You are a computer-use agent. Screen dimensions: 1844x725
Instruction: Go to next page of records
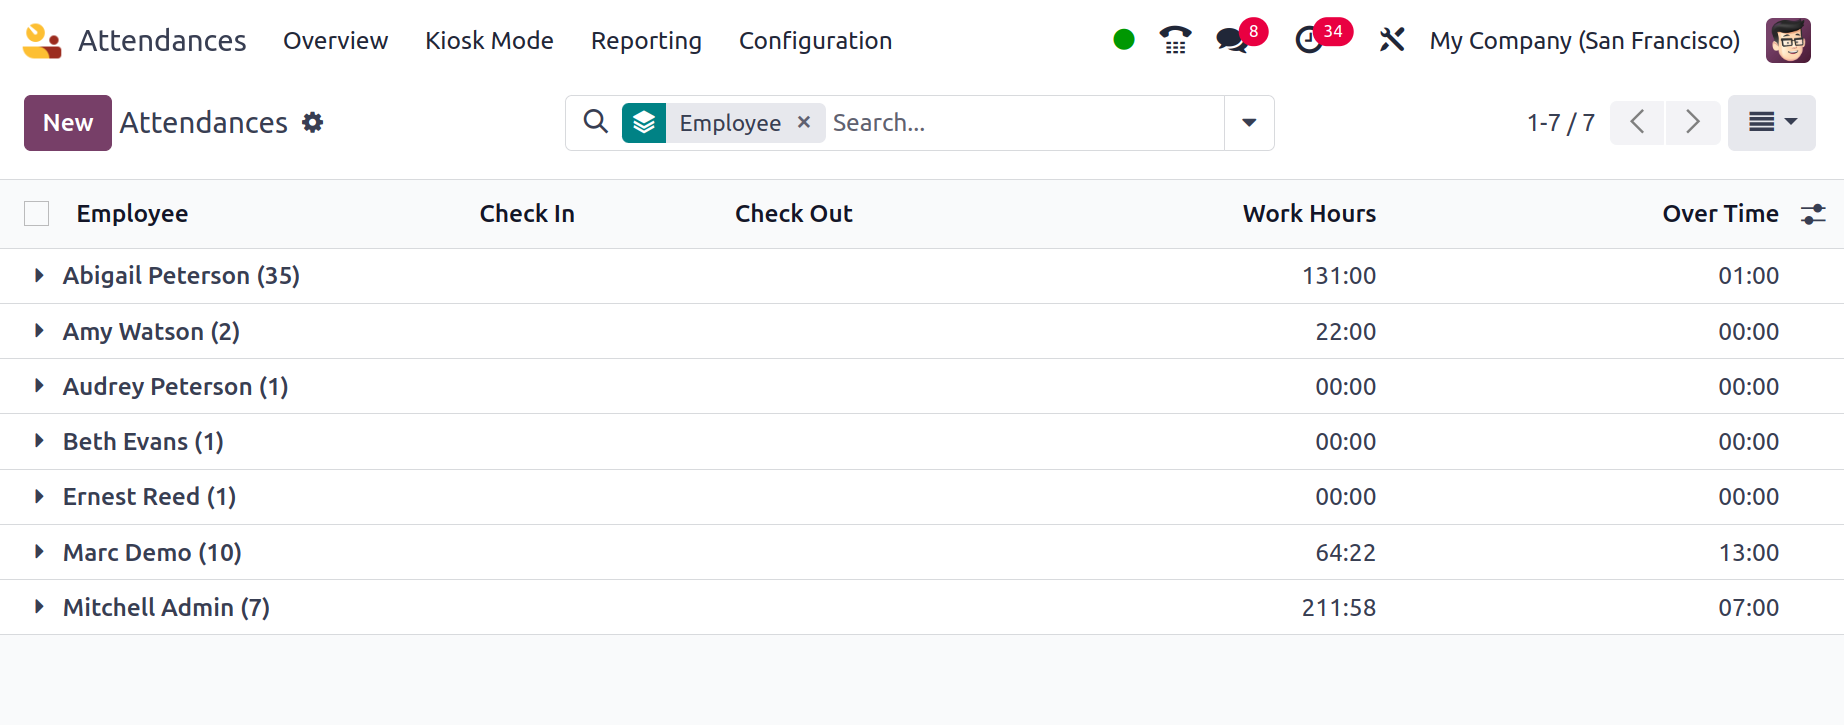coord(1692,122)
